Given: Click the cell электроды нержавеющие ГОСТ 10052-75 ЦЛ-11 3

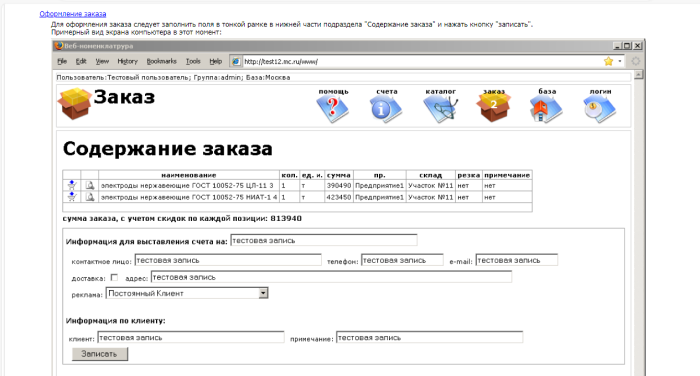Looking at the screenshot, I should [x=189, y=185].
